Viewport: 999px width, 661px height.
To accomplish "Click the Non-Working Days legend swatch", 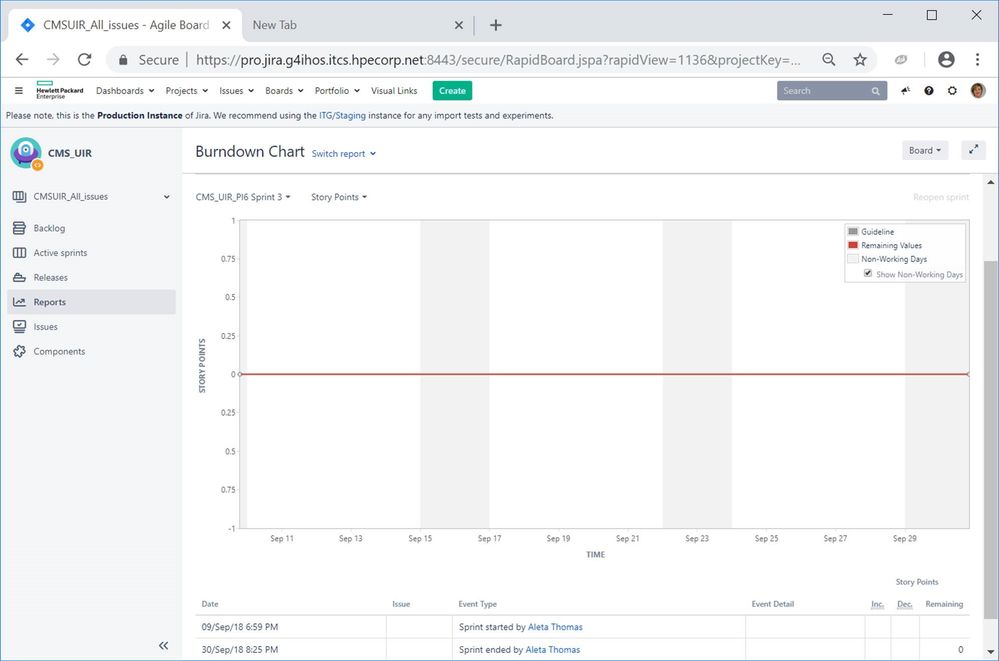I will tap(852, 258).
